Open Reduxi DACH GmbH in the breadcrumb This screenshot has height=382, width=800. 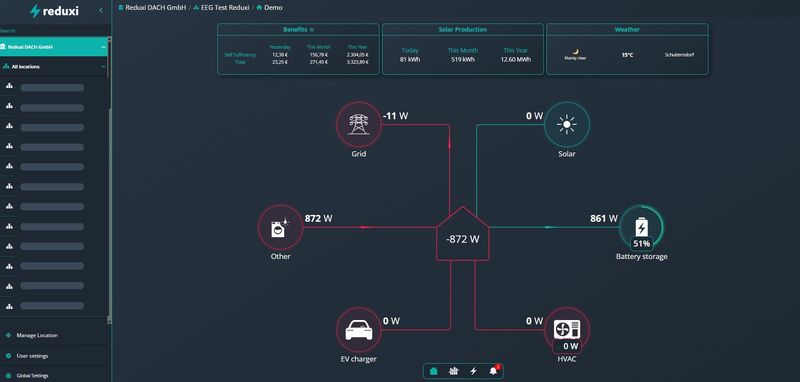click(x=156, y=8)
